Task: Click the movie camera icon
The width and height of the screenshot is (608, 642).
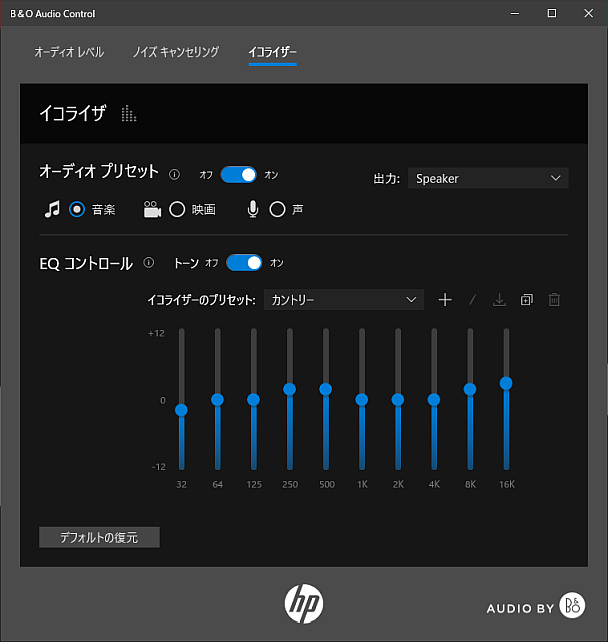Action: [152, 209]
